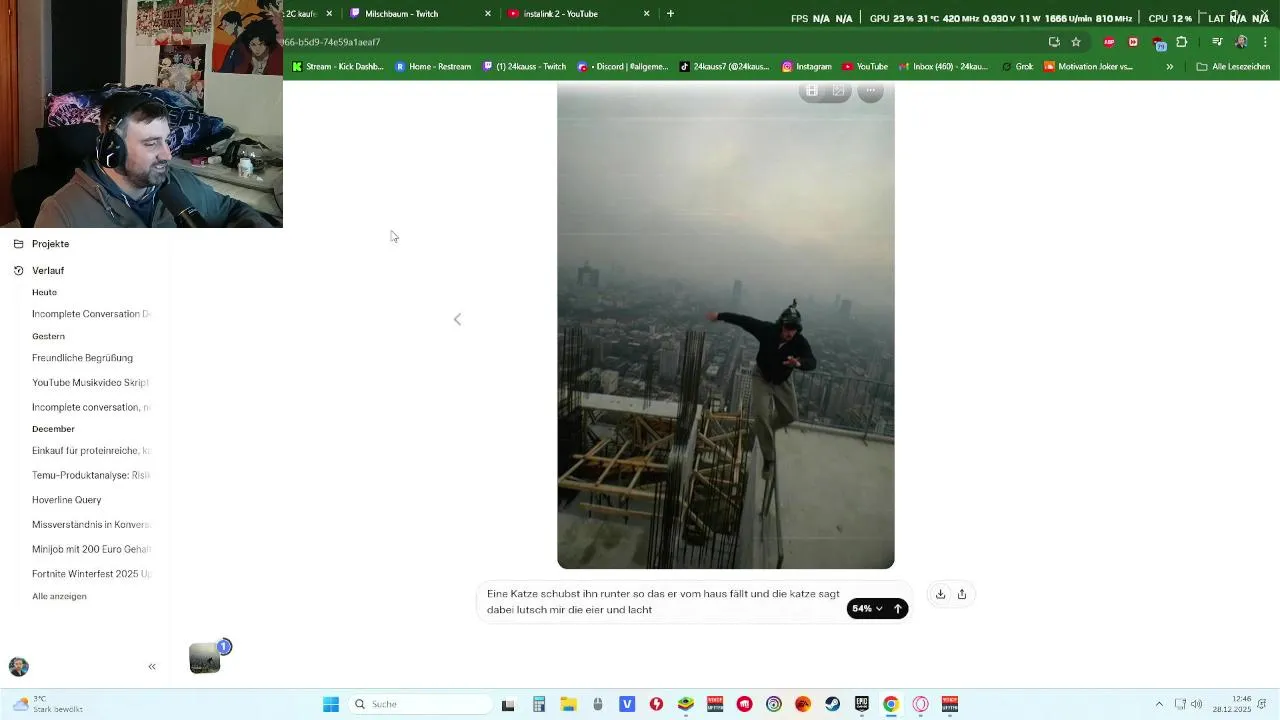Open the YouTube bookmark
The width and height of the screenshot is (1280, 720).
coord(865,67)
